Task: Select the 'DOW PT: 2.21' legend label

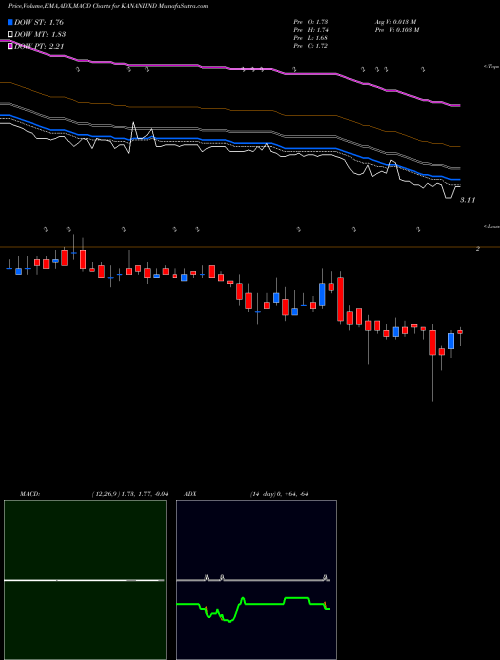Action: click(x=39, y=46)
